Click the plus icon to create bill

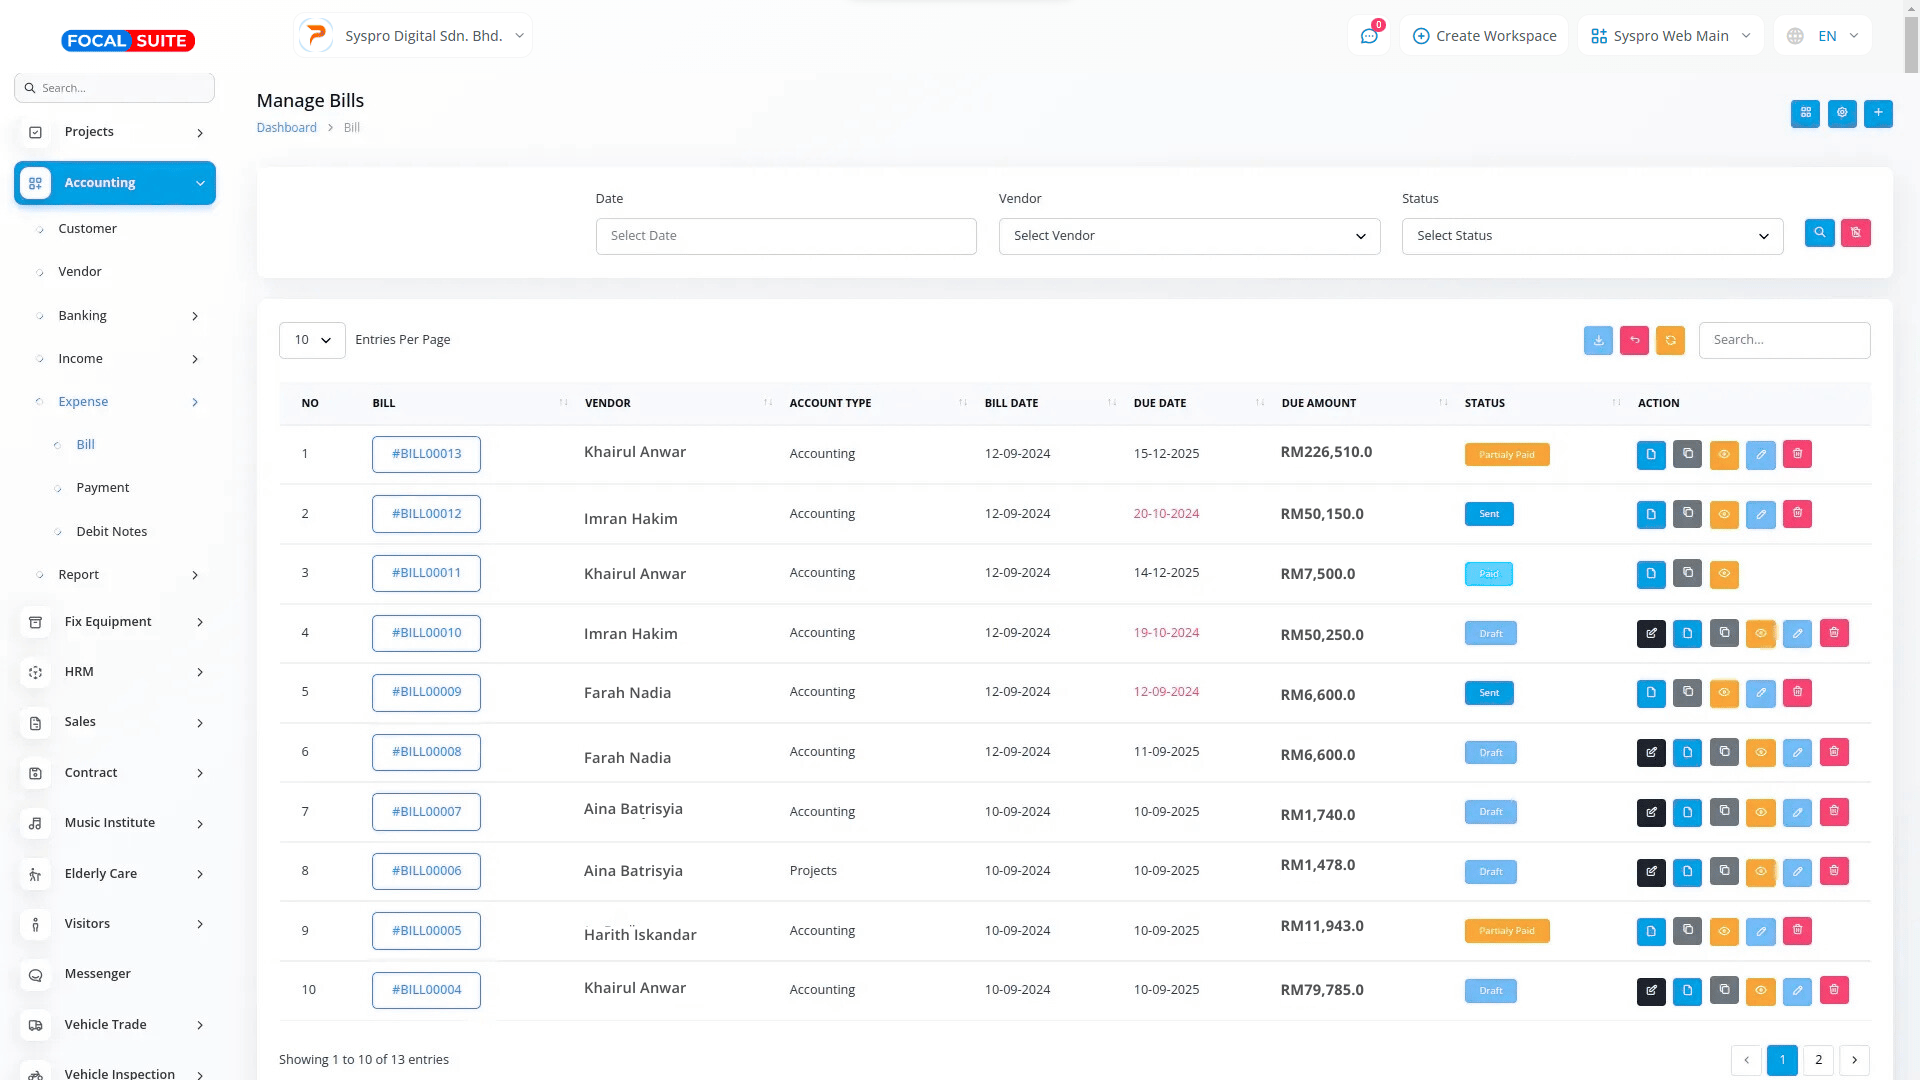(x=1878, y=113)
